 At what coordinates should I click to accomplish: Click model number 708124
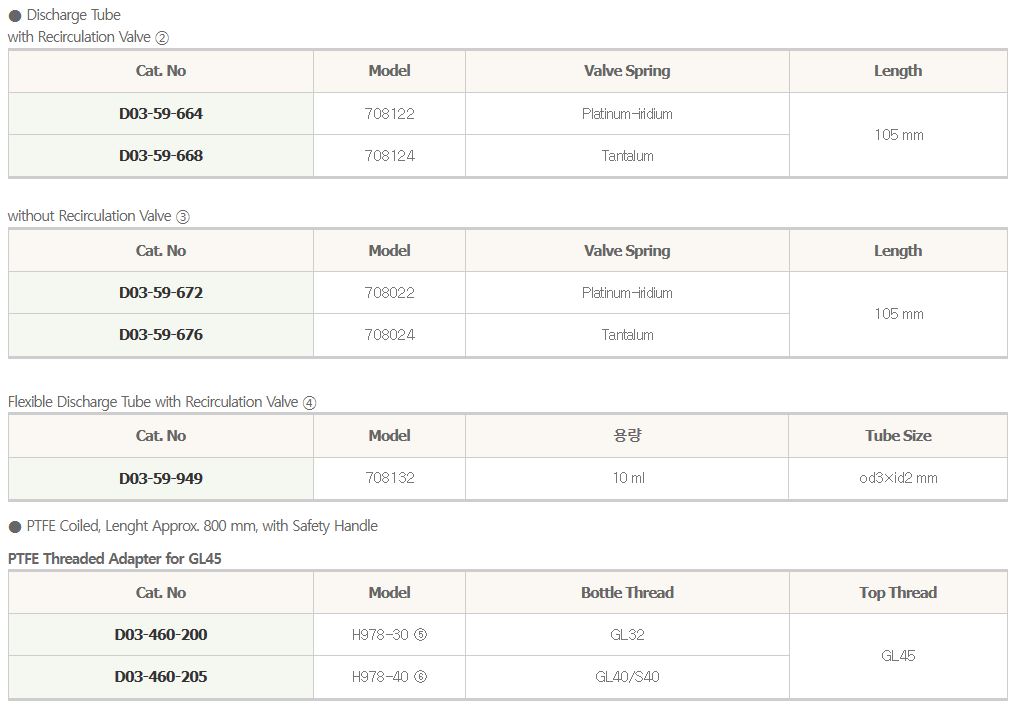pos(389,156)
